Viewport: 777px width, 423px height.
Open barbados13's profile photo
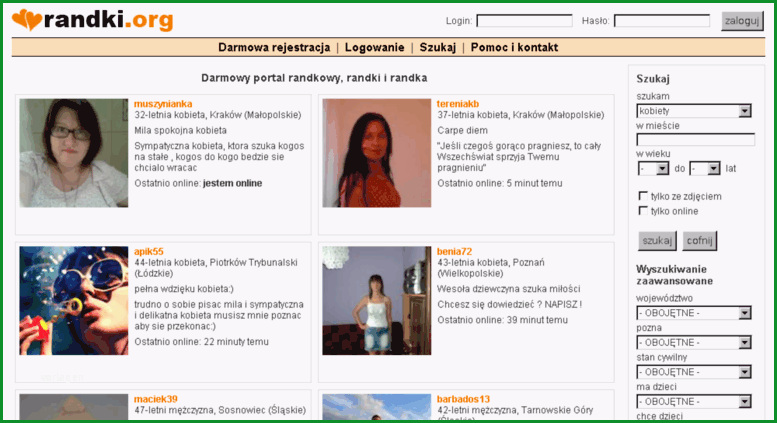377,407
